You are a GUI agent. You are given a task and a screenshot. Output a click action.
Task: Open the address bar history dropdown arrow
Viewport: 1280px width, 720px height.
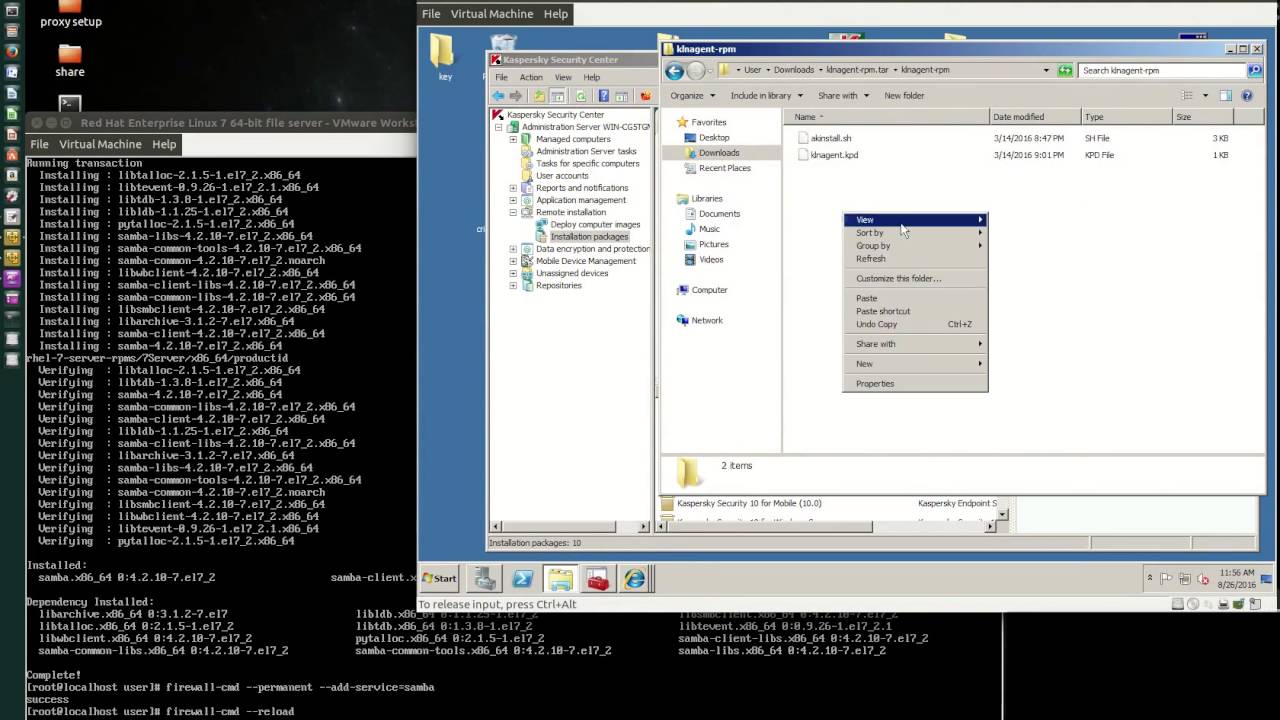point(1046,70)
